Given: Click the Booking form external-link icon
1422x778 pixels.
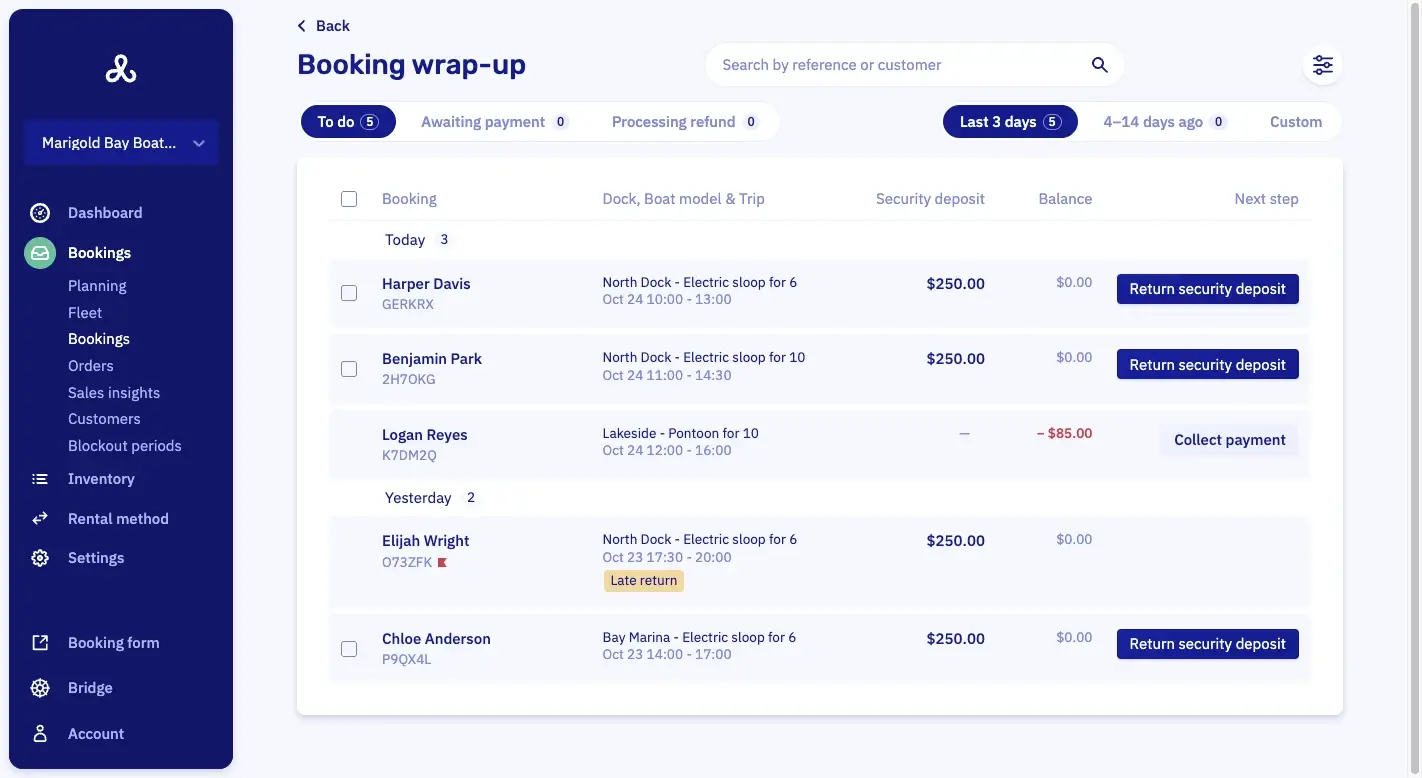Looking at the screenshot, I should coord(40,643).
